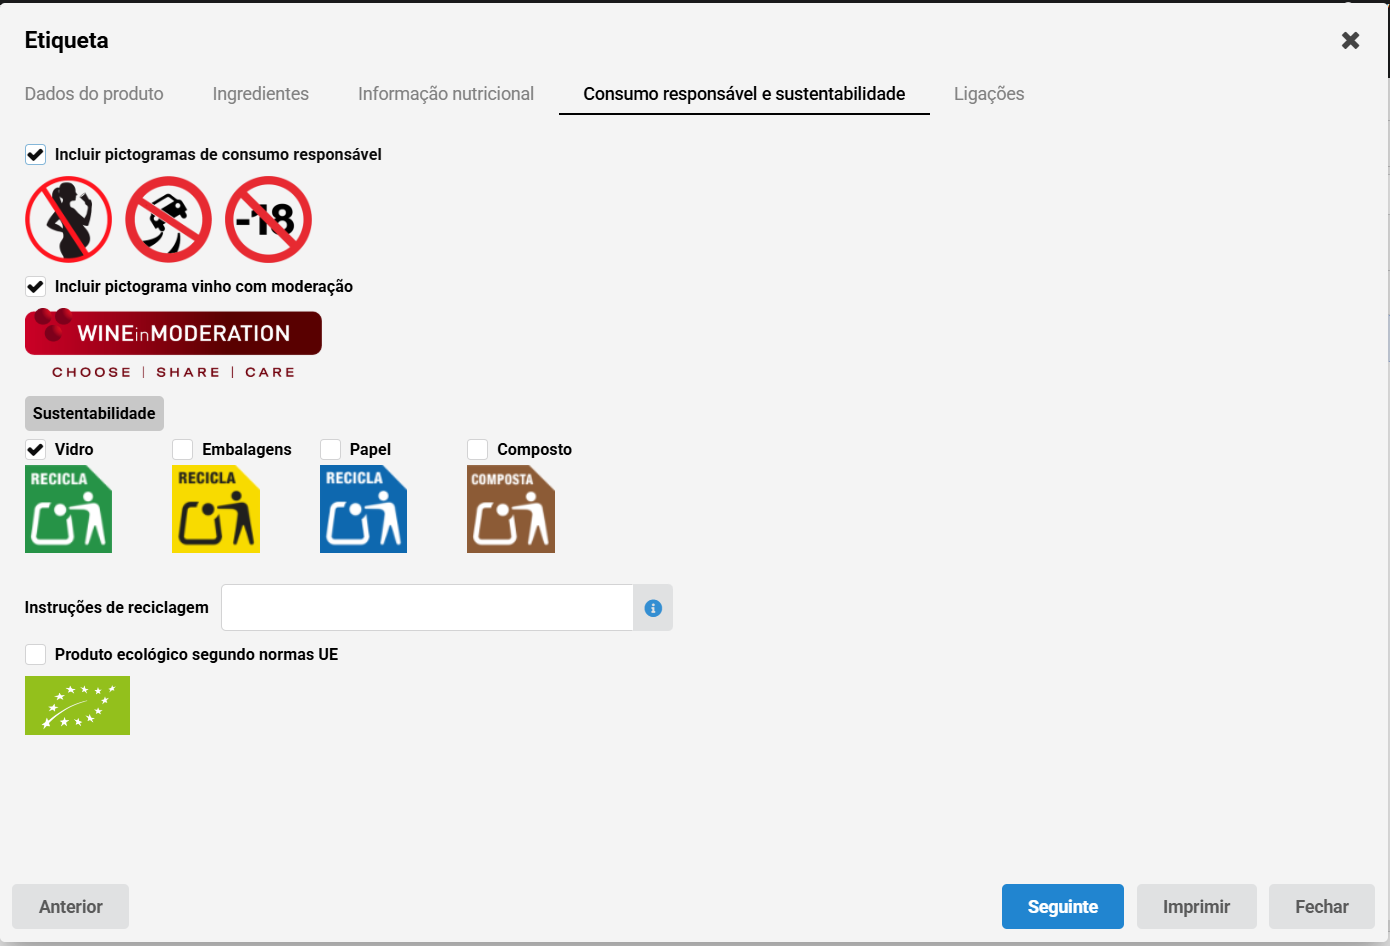
Task: Click the CHOOSE | SHARE | CARE tagline
Action: click(174, 372)
